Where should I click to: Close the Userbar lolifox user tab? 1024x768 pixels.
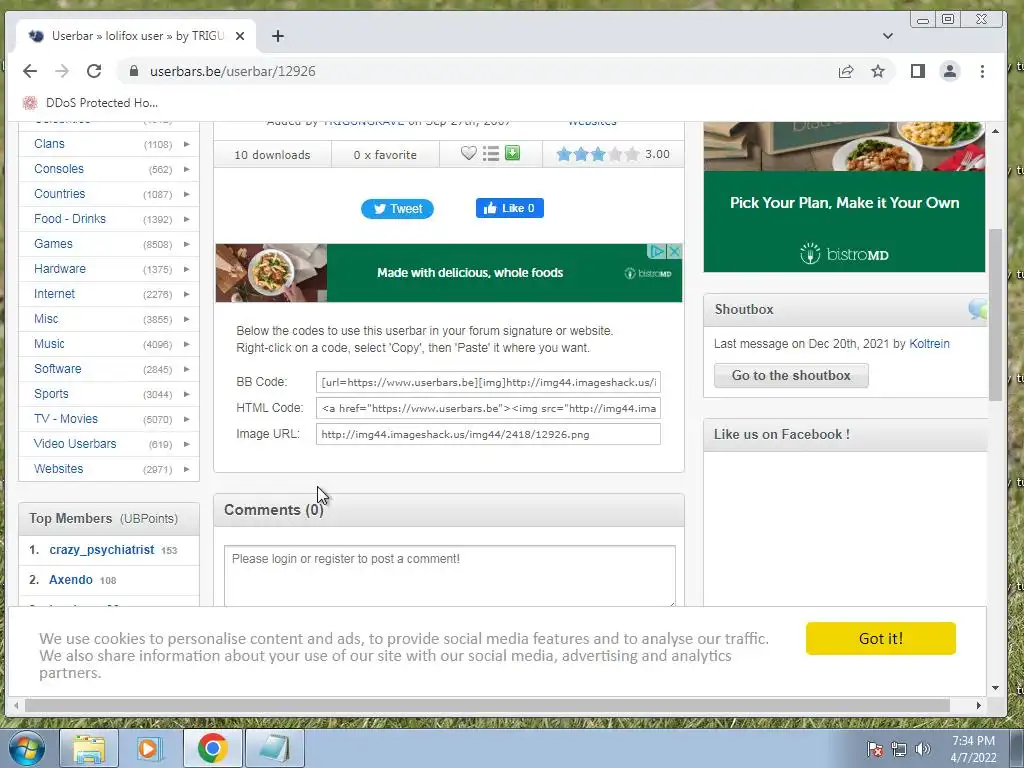coord(240,36)
